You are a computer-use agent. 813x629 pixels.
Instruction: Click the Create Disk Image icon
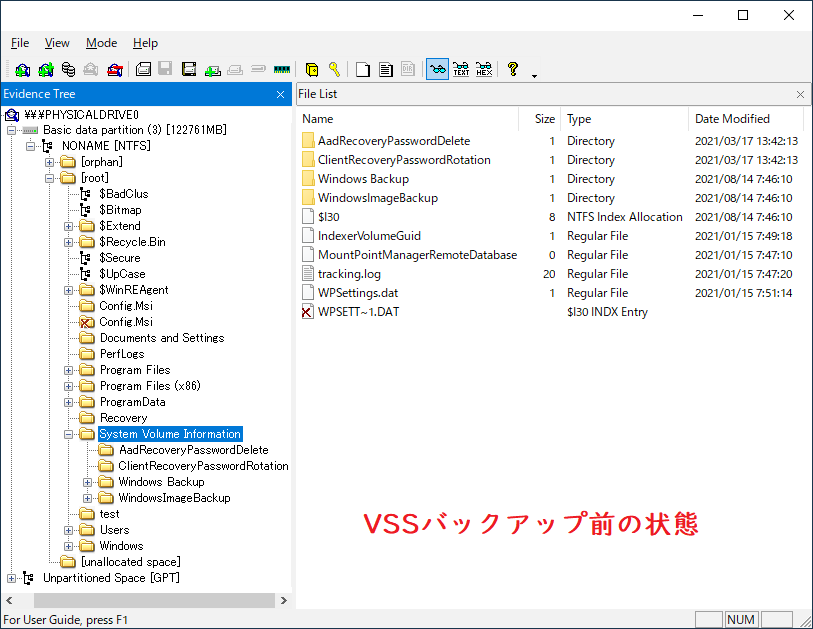coord(143,69)
